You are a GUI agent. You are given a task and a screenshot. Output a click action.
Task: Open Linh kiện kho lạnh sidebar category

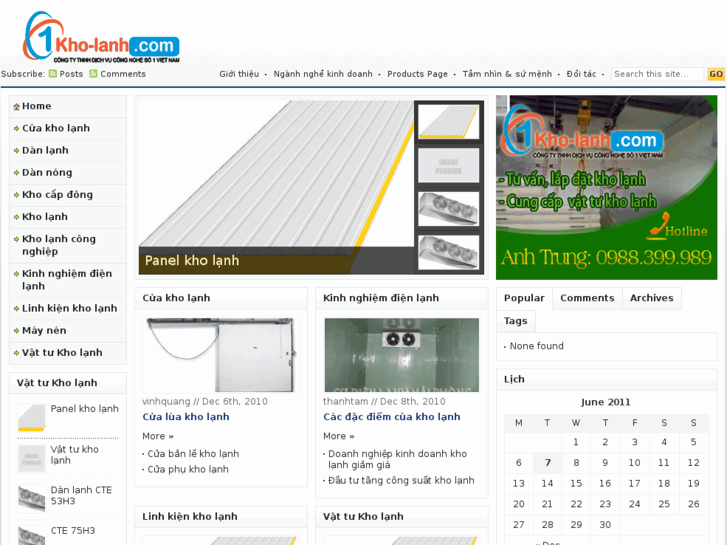[x=70, y=308]
